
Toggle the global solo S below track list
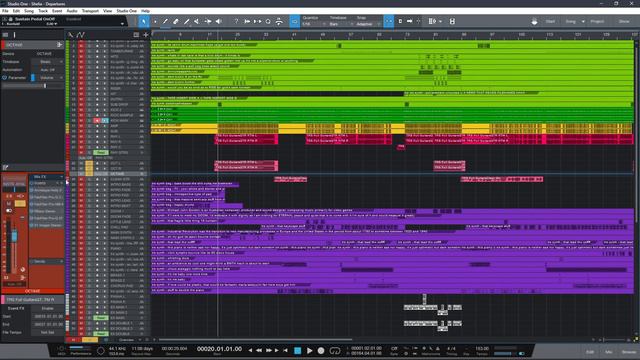[x=89, y=340]
